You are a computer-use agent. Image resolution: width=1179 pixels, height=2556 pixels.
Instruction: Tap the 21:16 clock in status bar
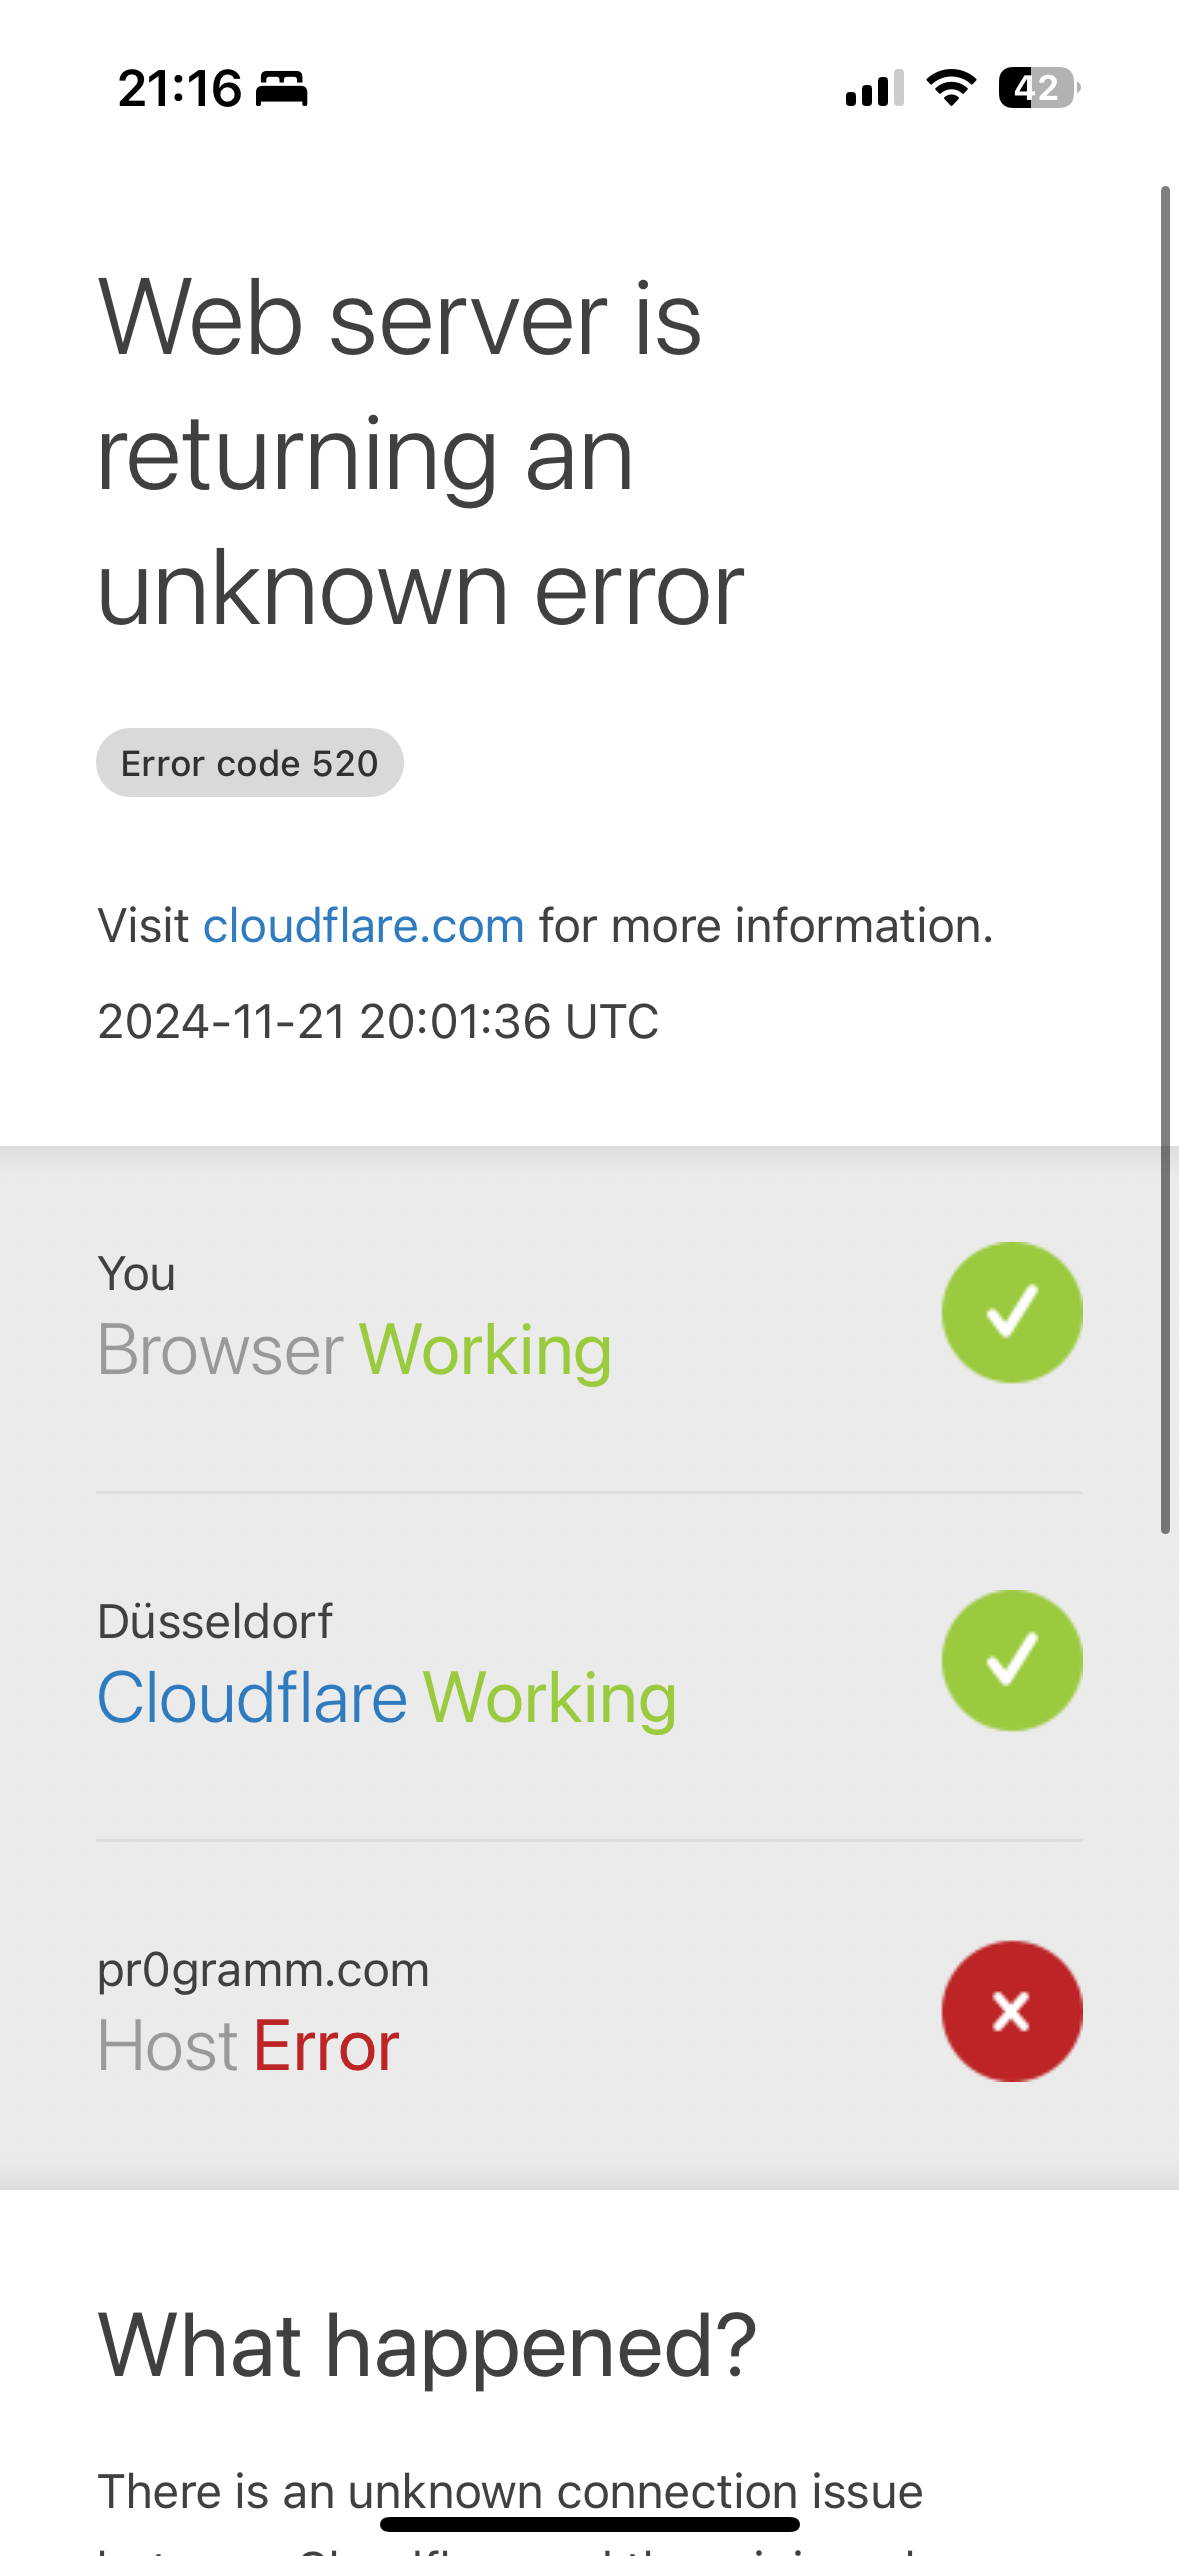click(180, 89)
